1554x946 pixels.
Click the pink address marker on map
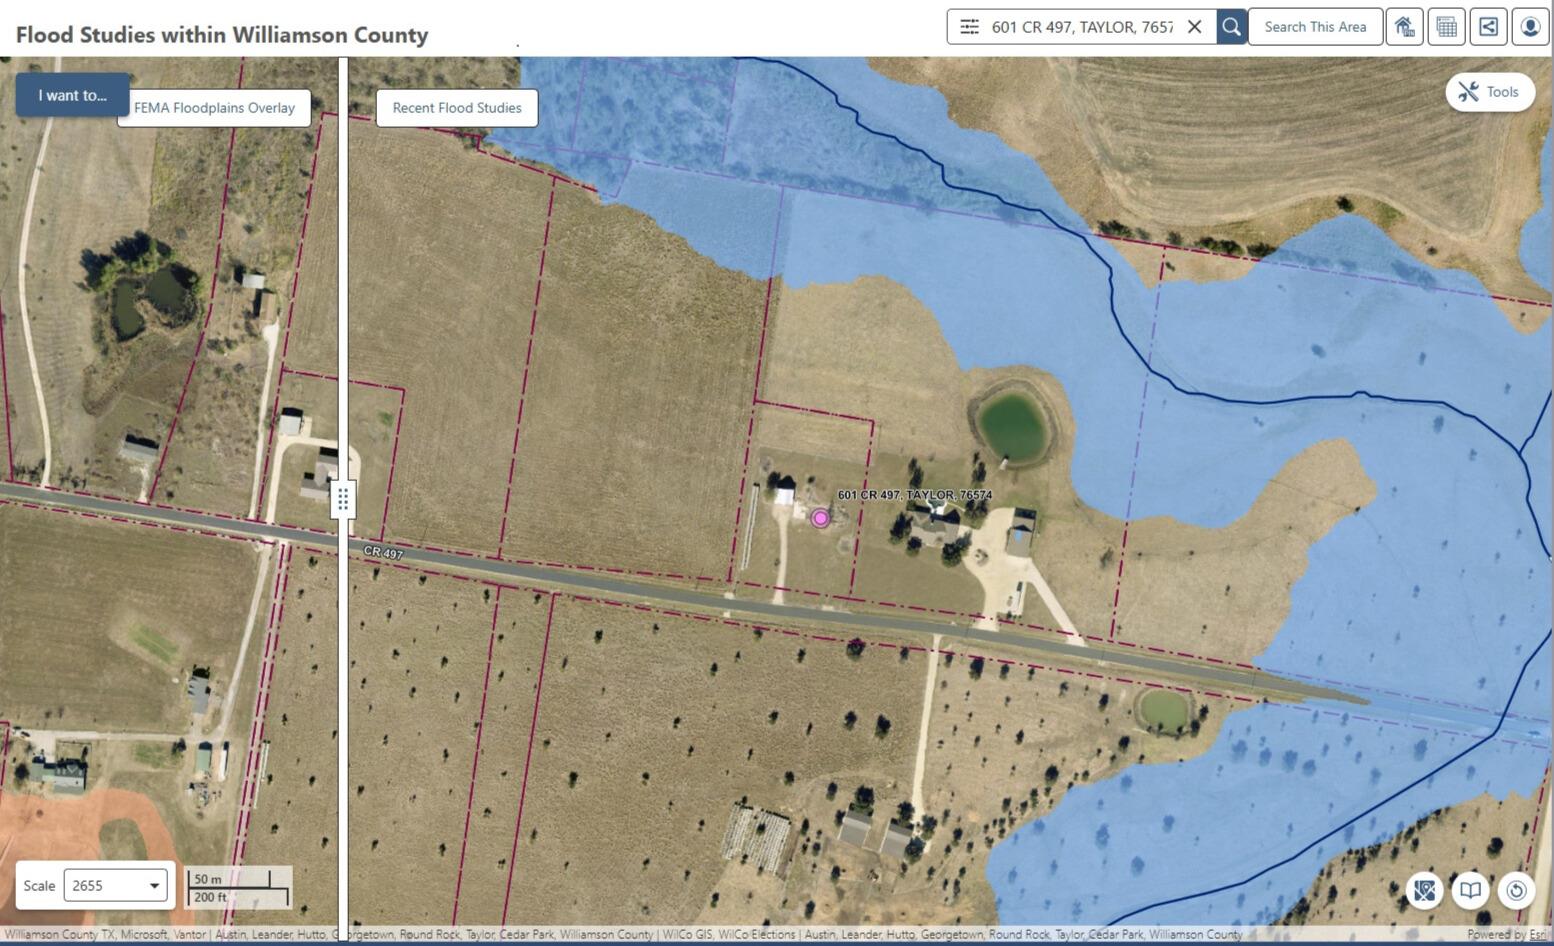coord(820,518)
